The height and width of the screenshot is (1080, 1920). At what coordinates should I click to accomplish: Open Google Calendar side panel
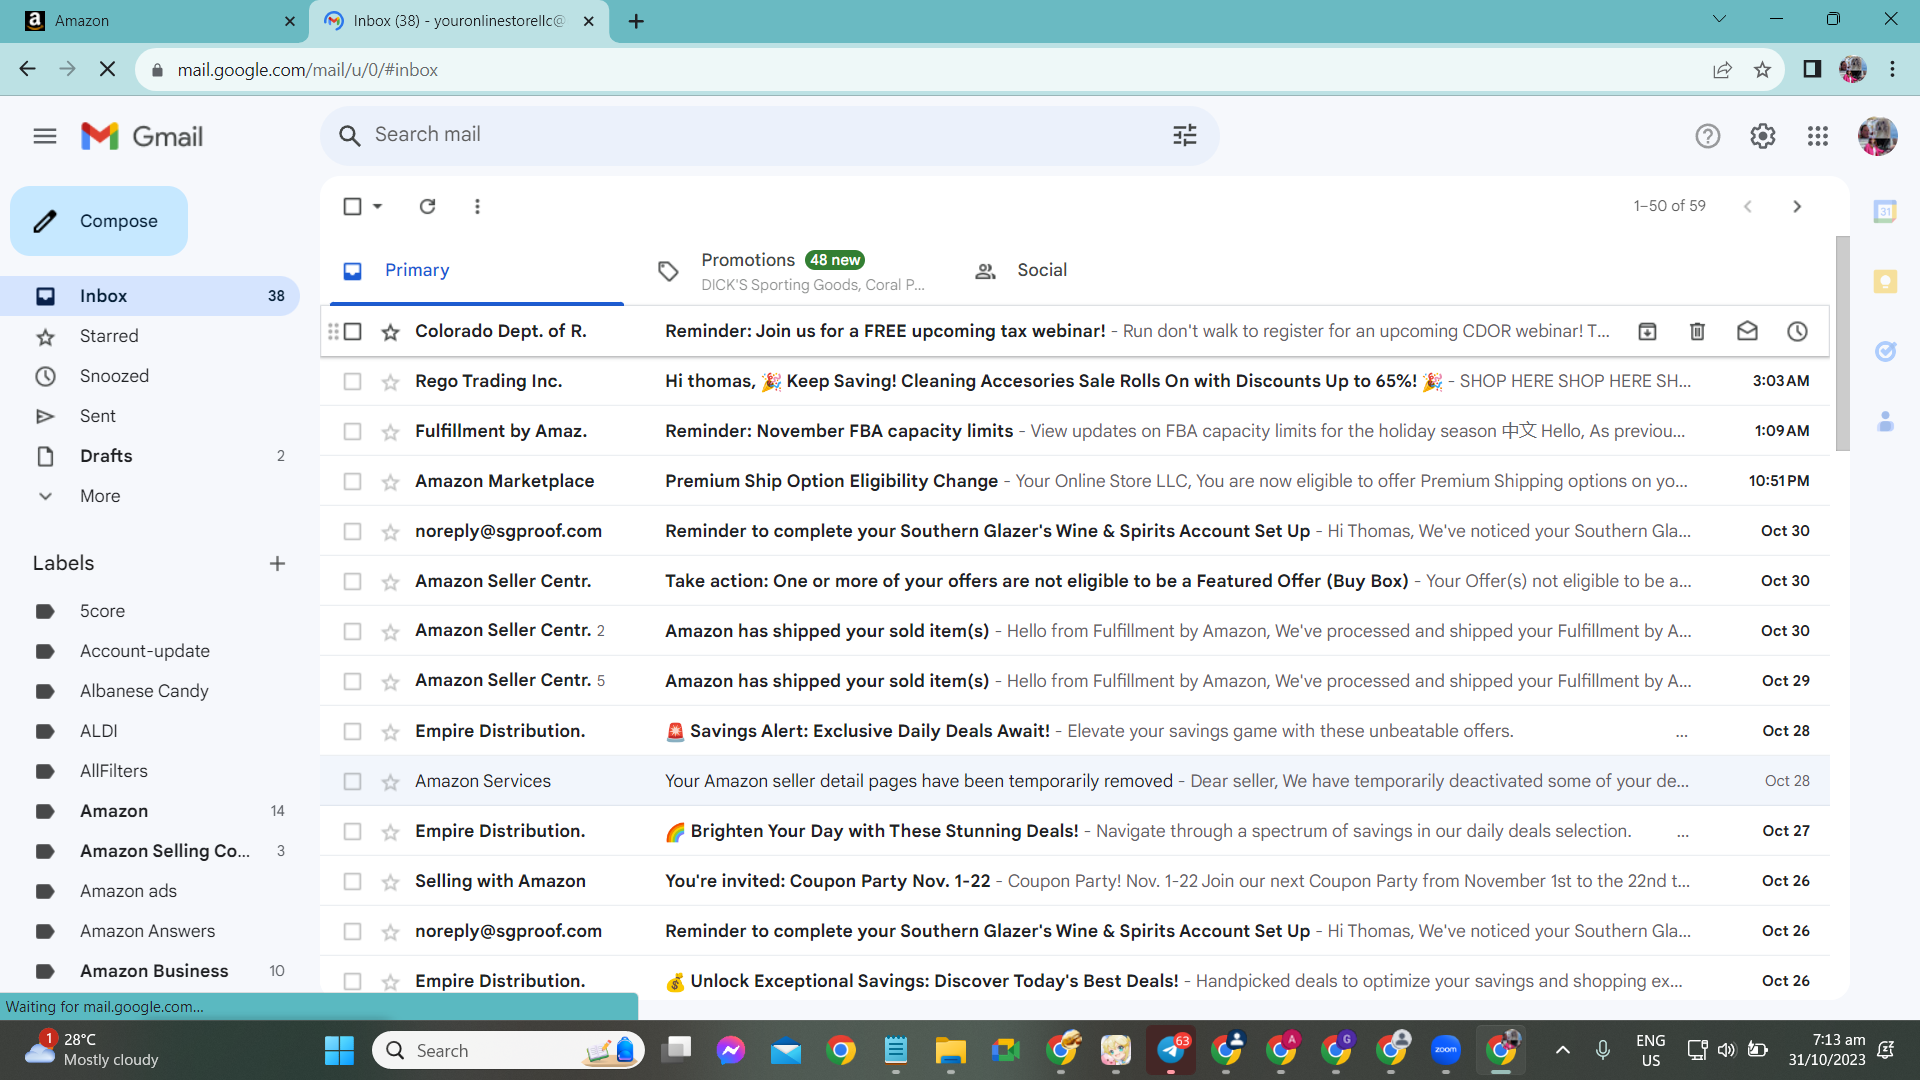click(1885, 211)
